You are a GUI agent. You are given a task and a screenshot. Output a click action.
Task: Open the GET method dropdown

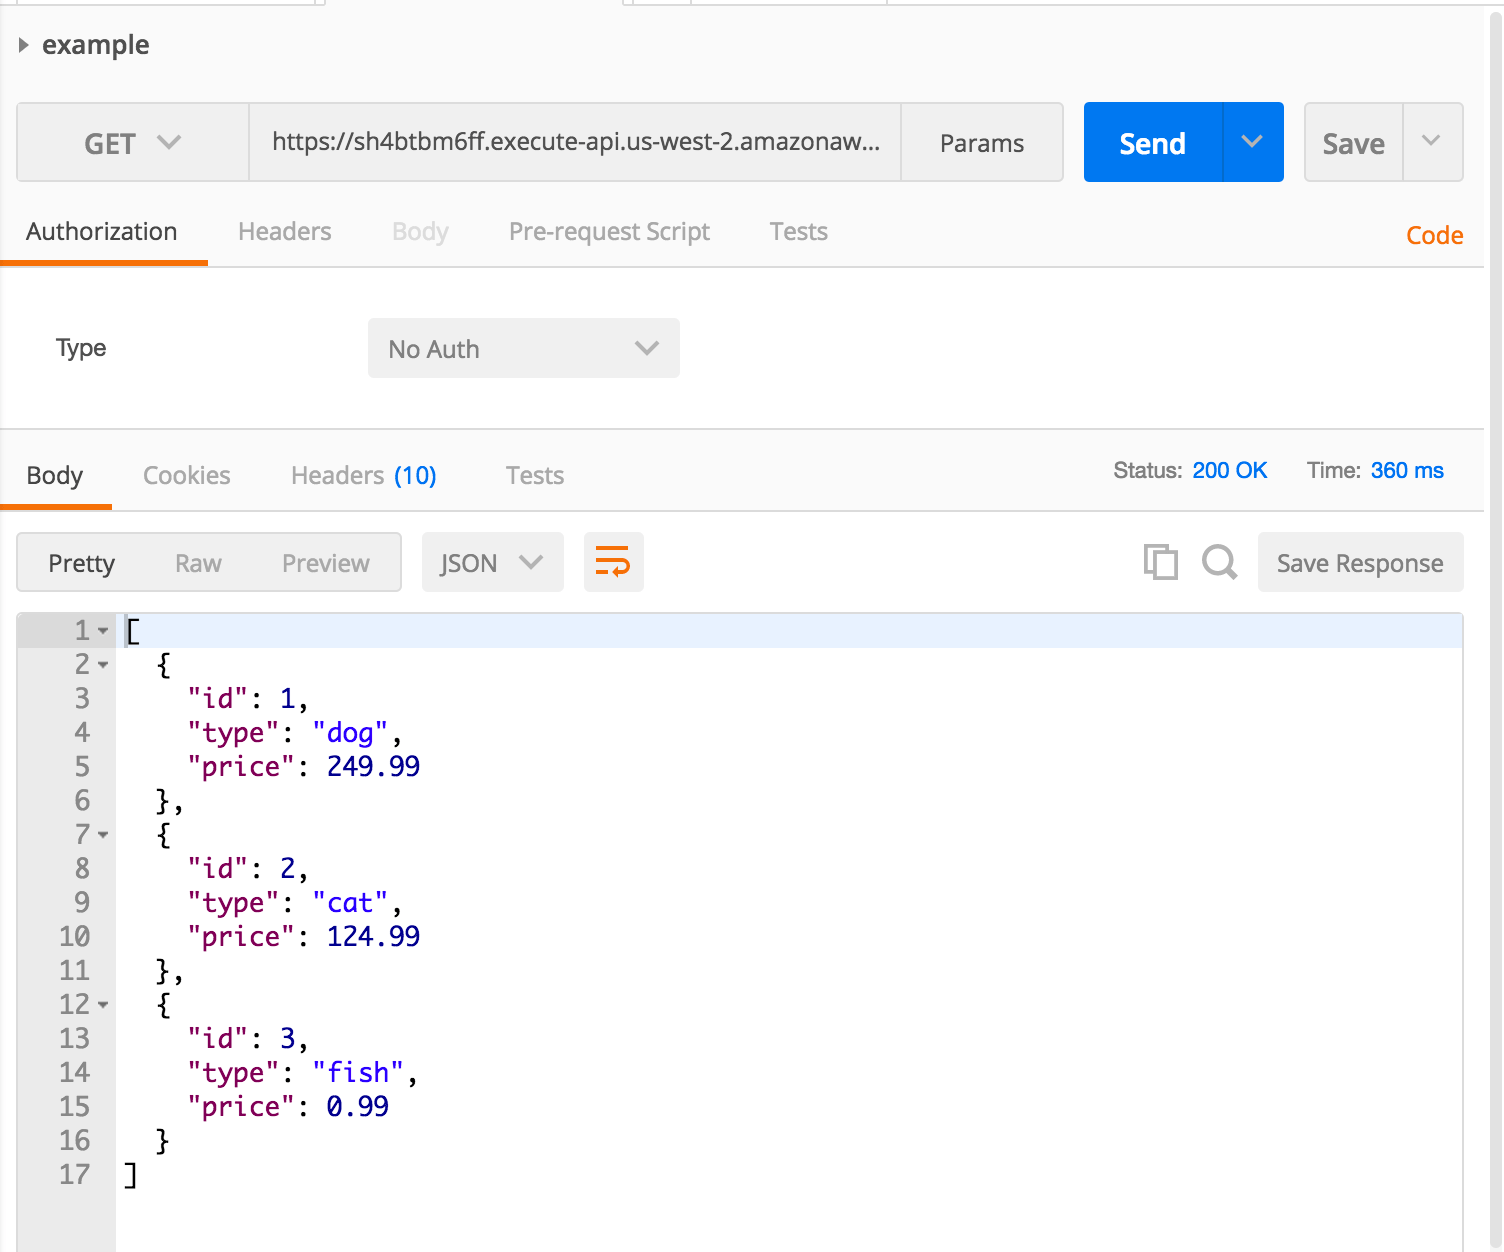coord(133,142)
